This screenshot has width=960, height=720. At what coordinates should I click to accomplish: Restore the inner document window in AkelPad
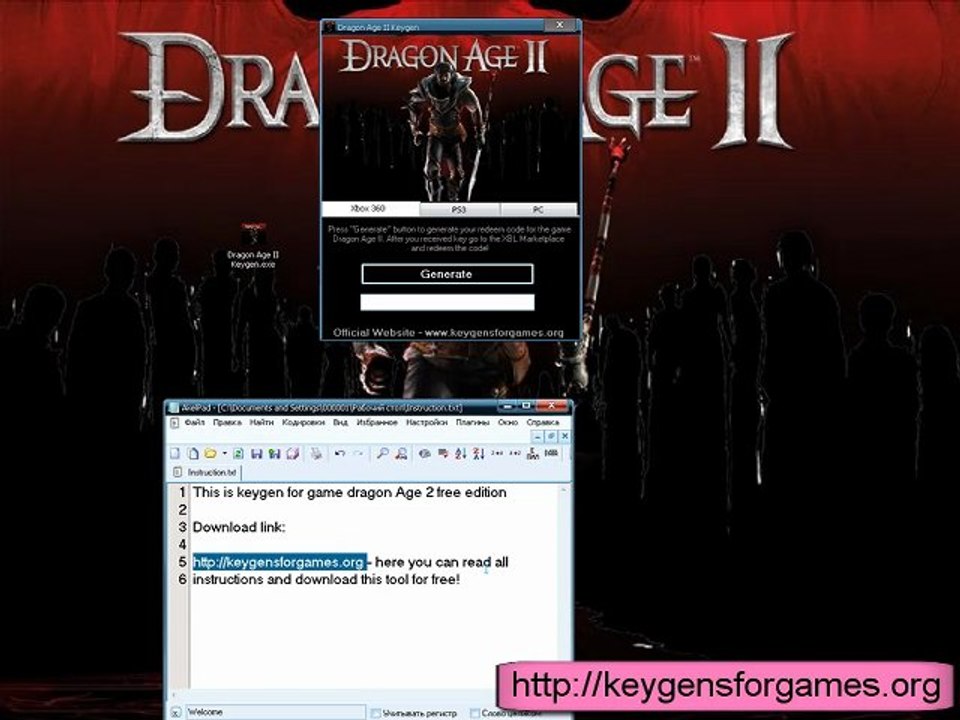(551, 437)
